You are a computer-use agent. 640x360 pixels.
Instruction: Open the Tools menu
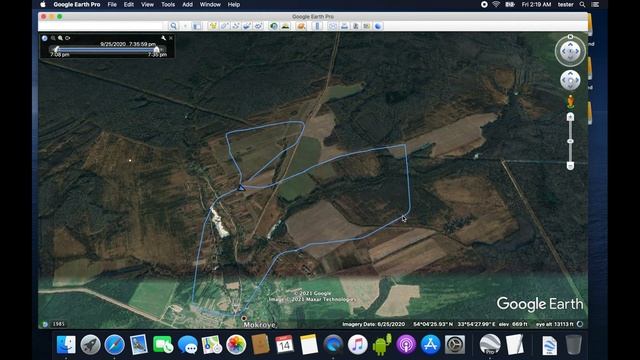pos(168,4)
